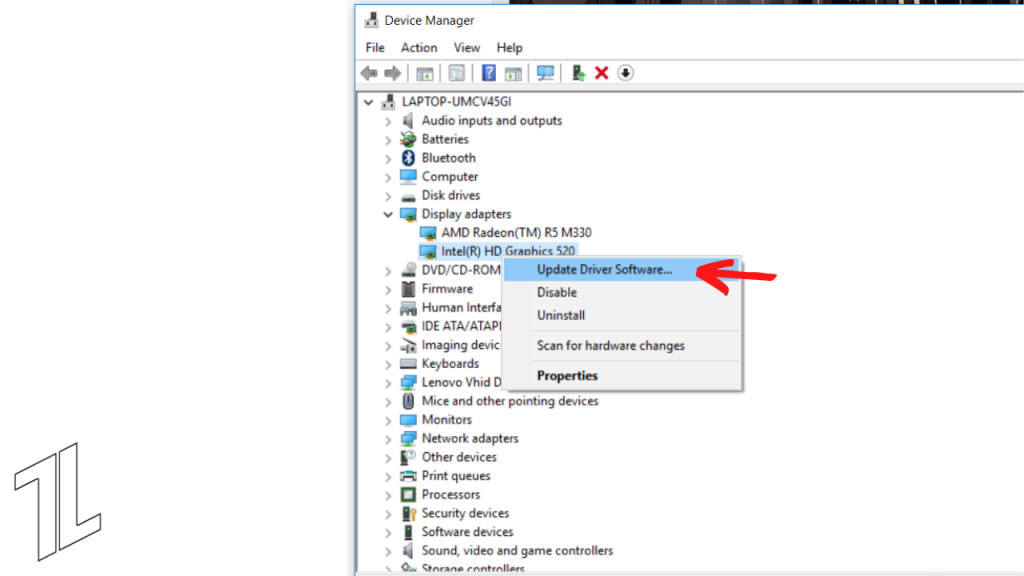Click the Properties toolbar icon
The height and width of the screenshot is (576, 1024).
coord(457,73)
